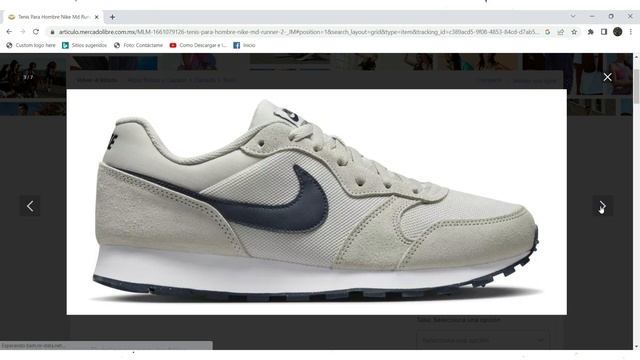Click the Nike shoe gallery image
Screen dimensions: 640x360
317,202
